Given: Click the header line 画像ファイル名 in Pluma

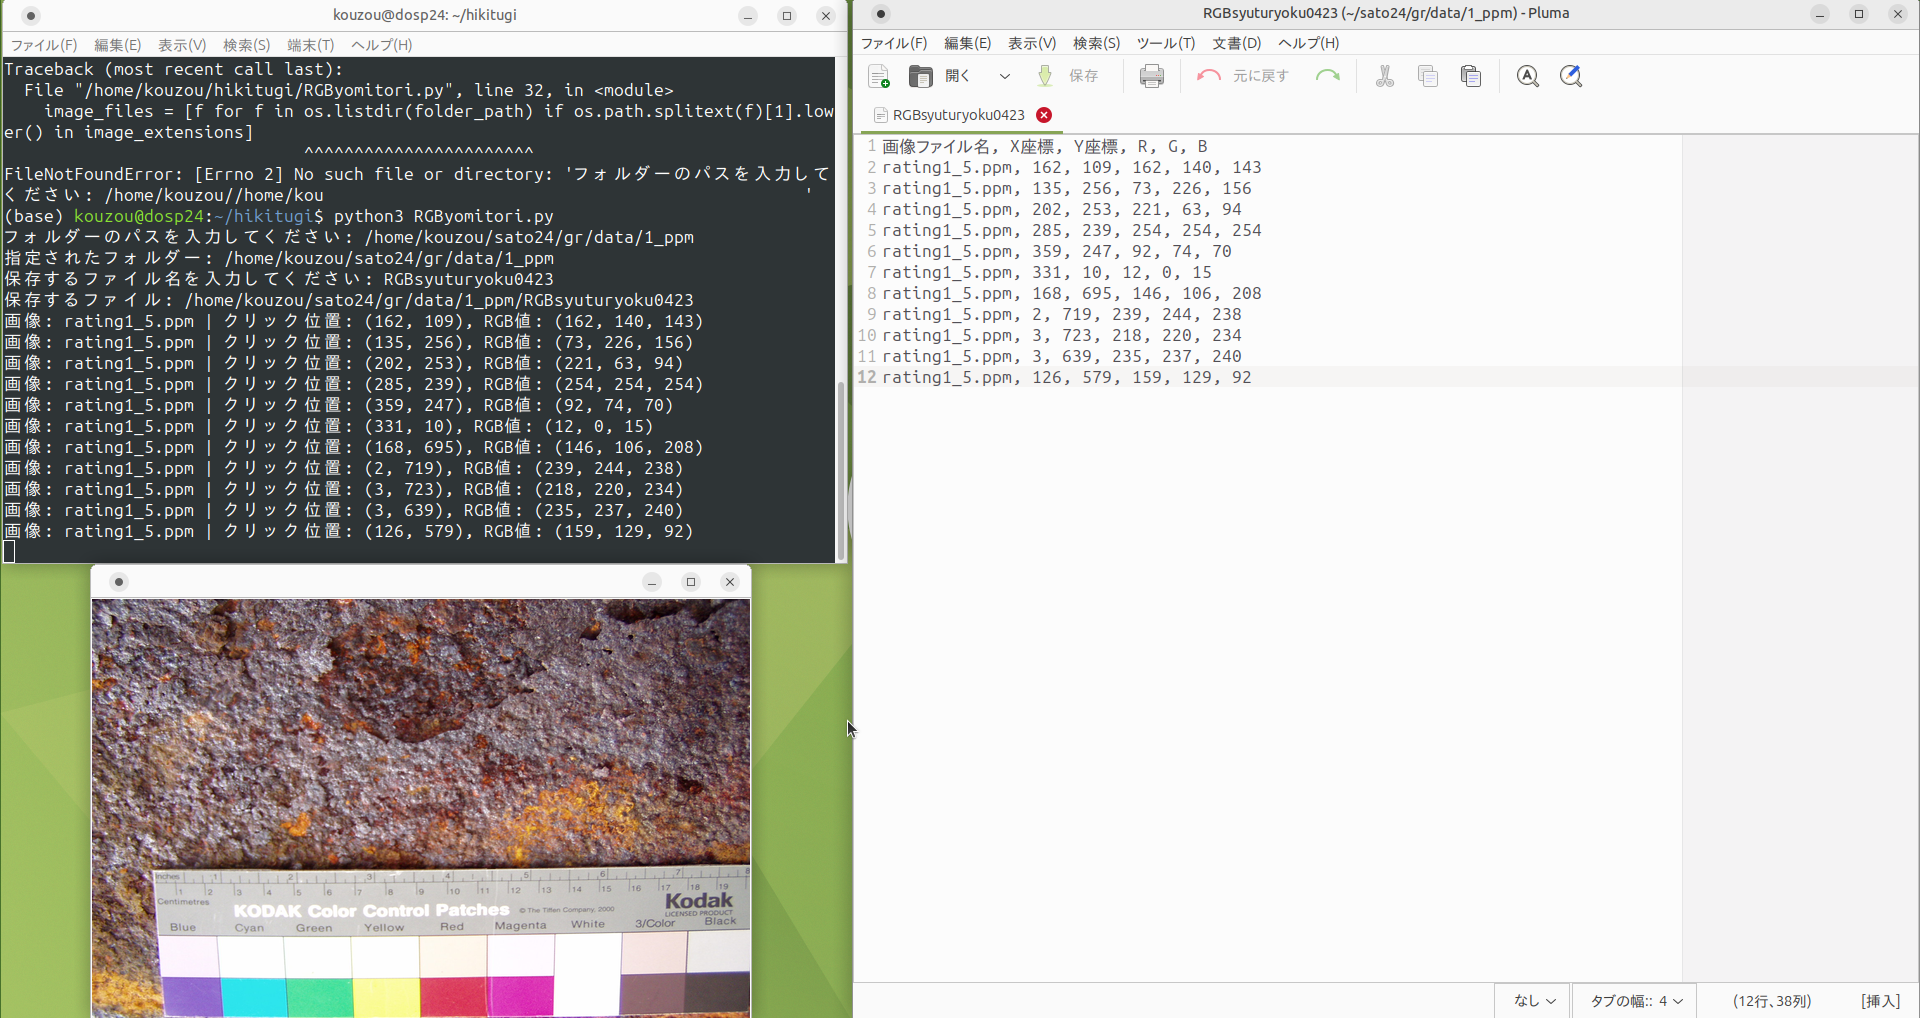Looking at the screenshot, I should pyautogui.click(x=1045, y=147).
